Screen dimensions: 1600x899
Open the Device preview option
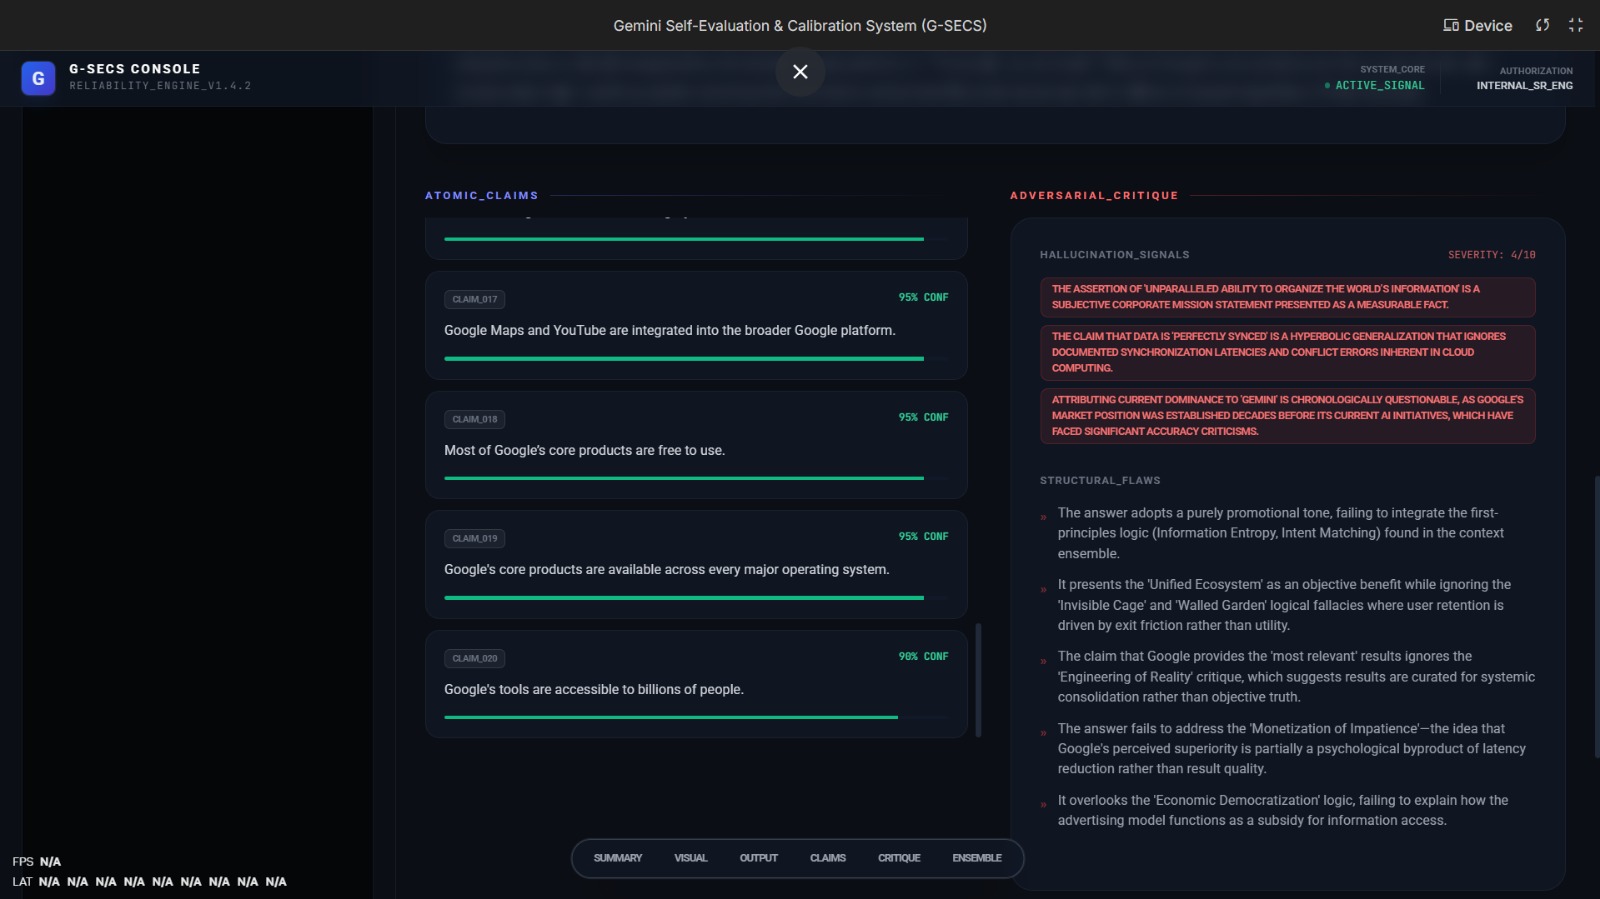(1477, 25)
